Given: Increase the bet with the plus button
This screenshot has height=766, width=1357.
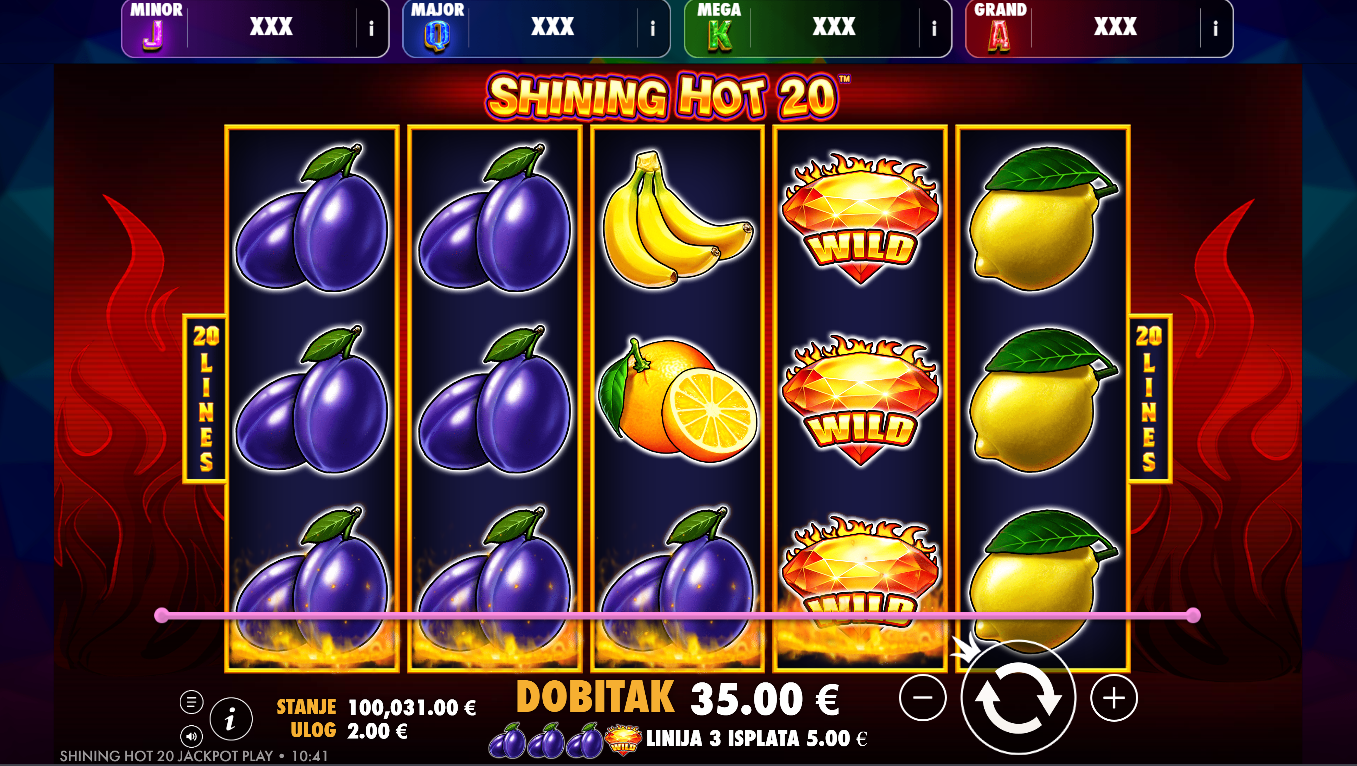Looking at the screenshot, I should pos(1114,698).
